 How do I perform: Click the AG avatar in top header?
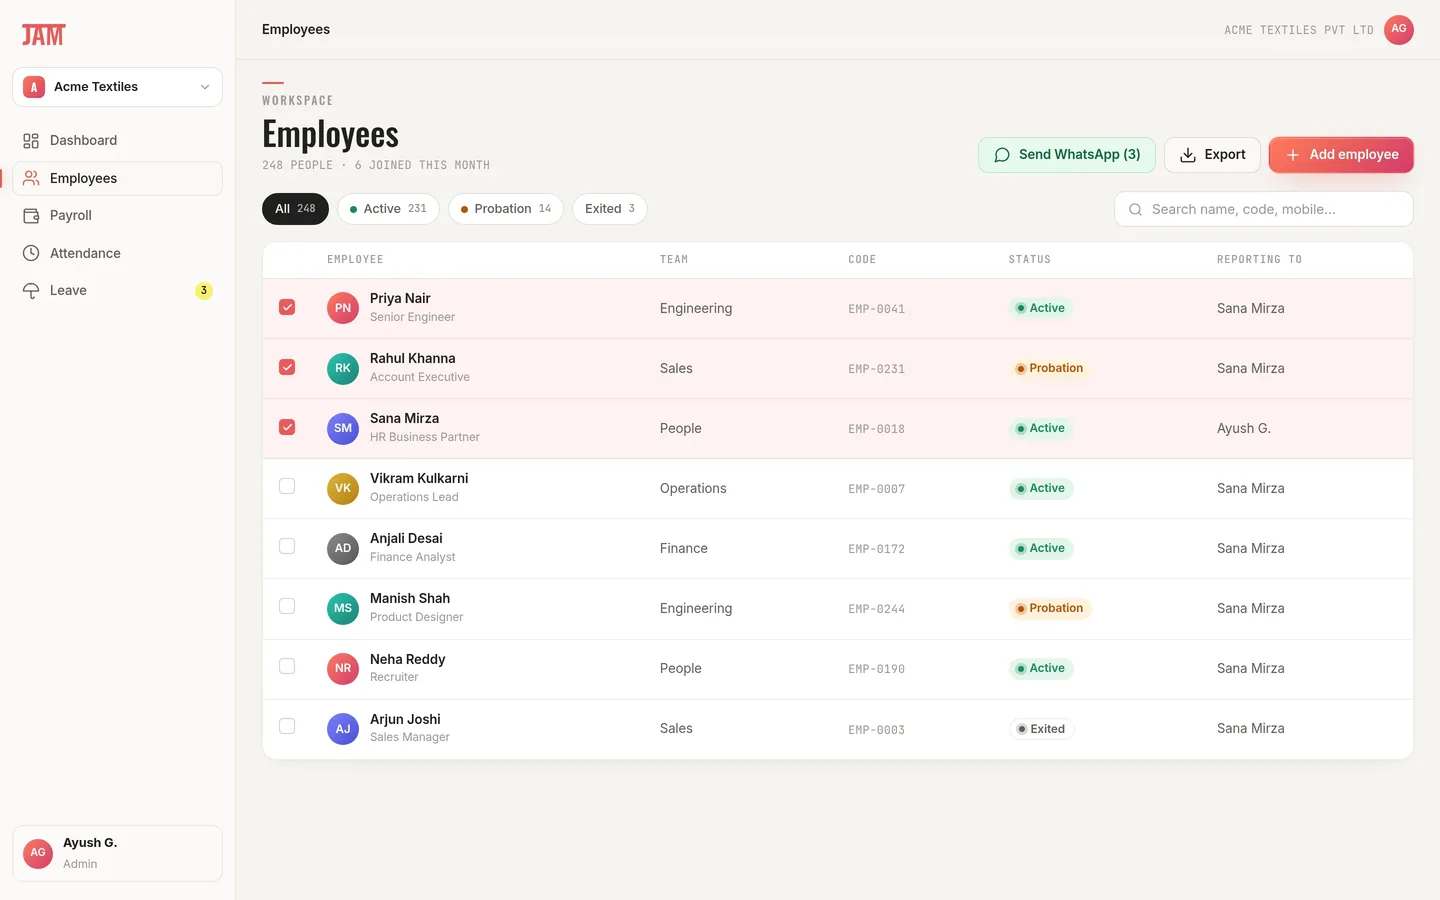1398,29
